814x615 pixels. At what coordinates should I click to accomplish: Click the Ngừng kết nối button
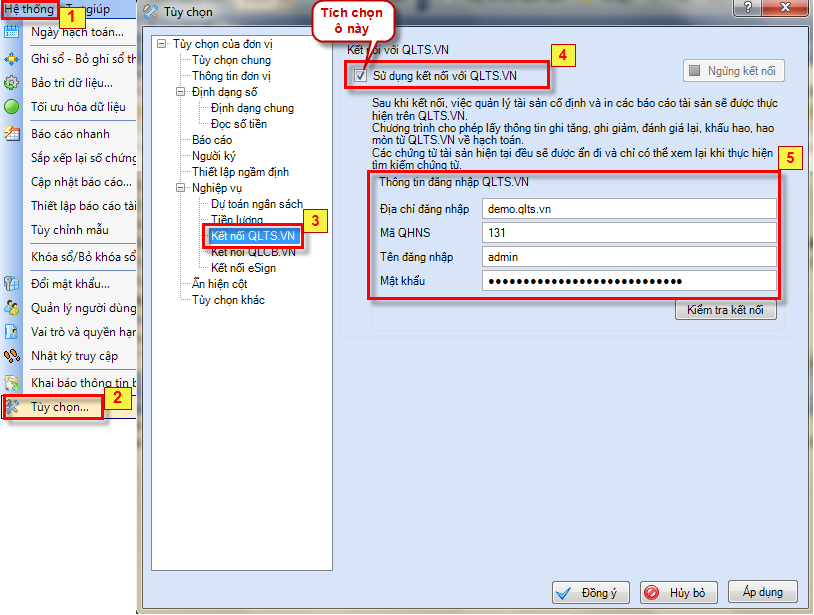(734, 71)
